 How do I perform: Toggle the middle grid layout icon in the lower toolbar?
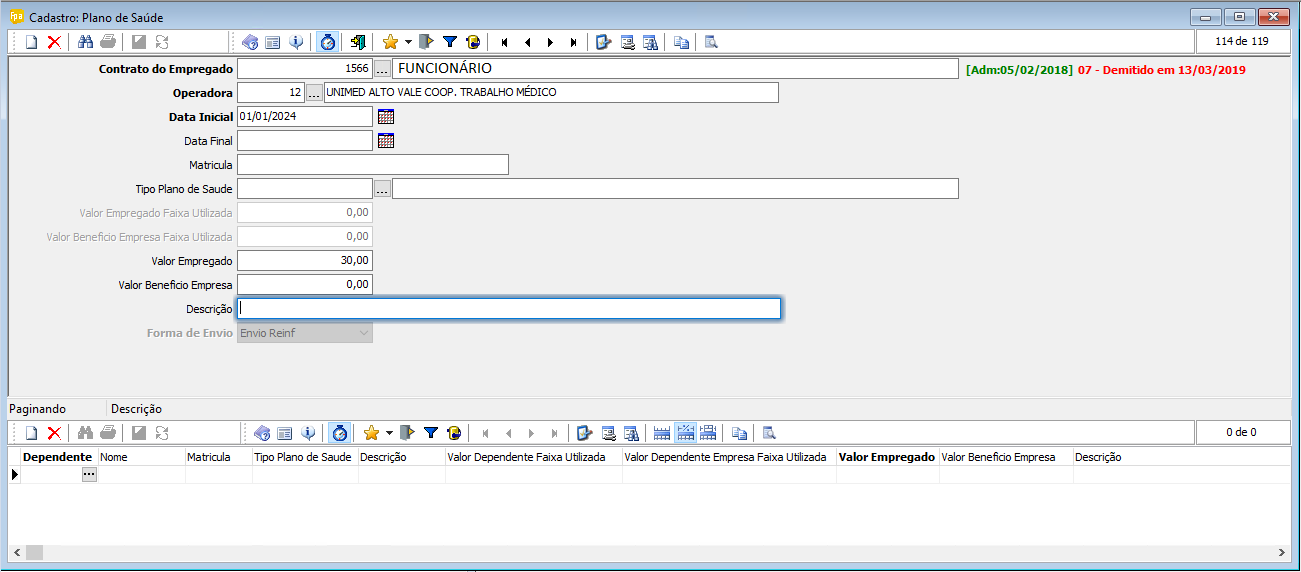[x=685, y=433]
